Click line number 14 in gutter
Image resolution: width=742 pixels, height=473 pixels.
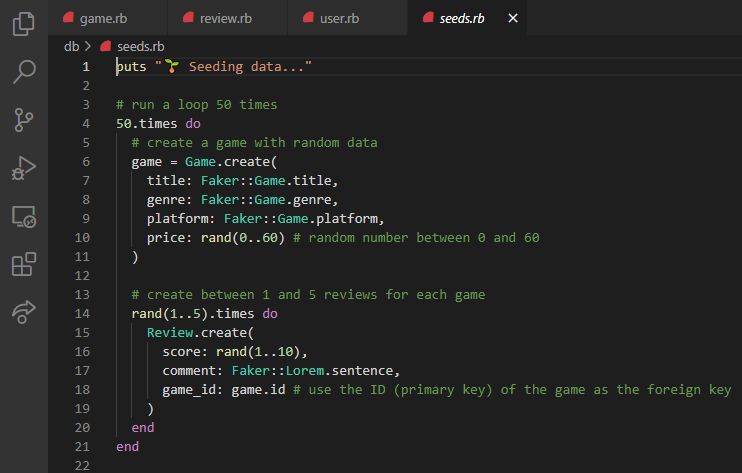click(x=82, y=314)
